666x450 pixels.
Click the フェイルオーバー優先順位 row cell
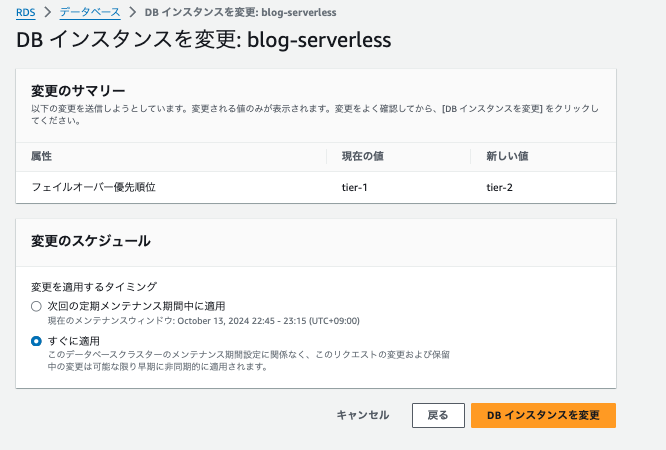[x=93, y=187]
